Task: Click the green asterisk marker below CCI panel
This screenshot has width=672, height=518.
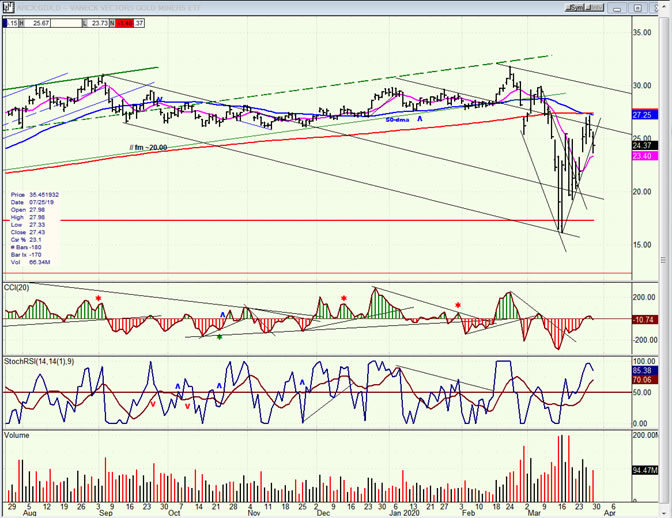Action: pos(219,336)
